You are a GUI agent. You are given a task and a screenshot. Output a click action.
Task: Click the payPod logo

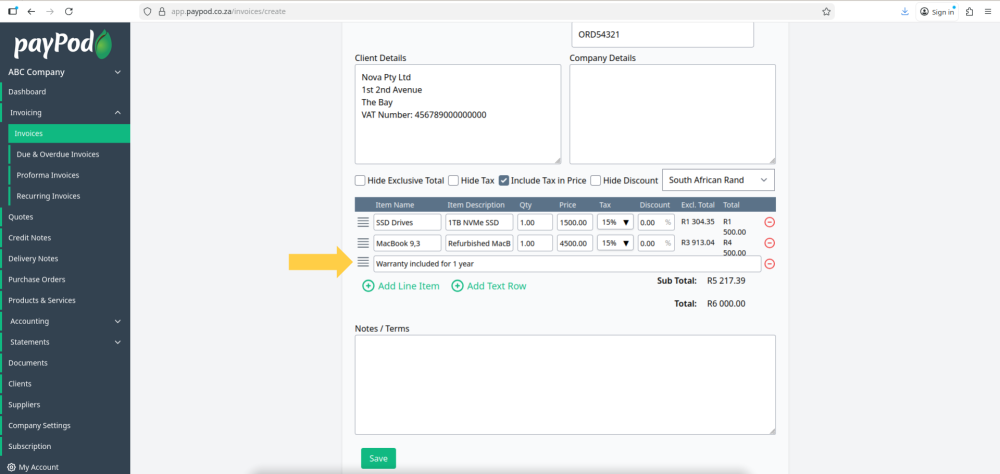point(64,45)
